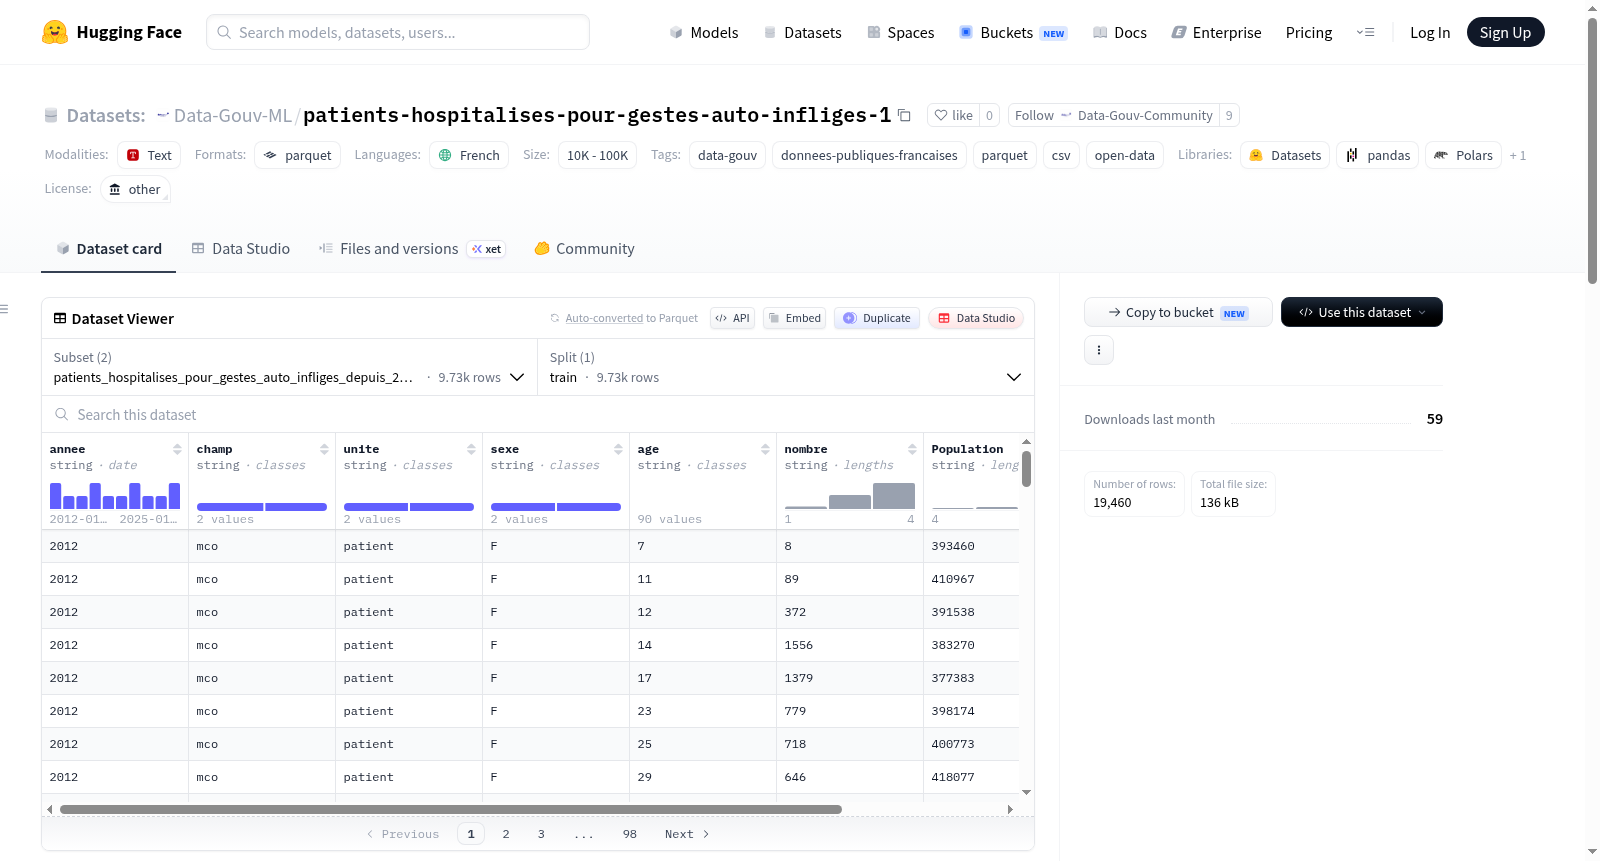Go to Spaces in the top navigation
This screenshot has width=1600, height=861.
tap(900, 33)
